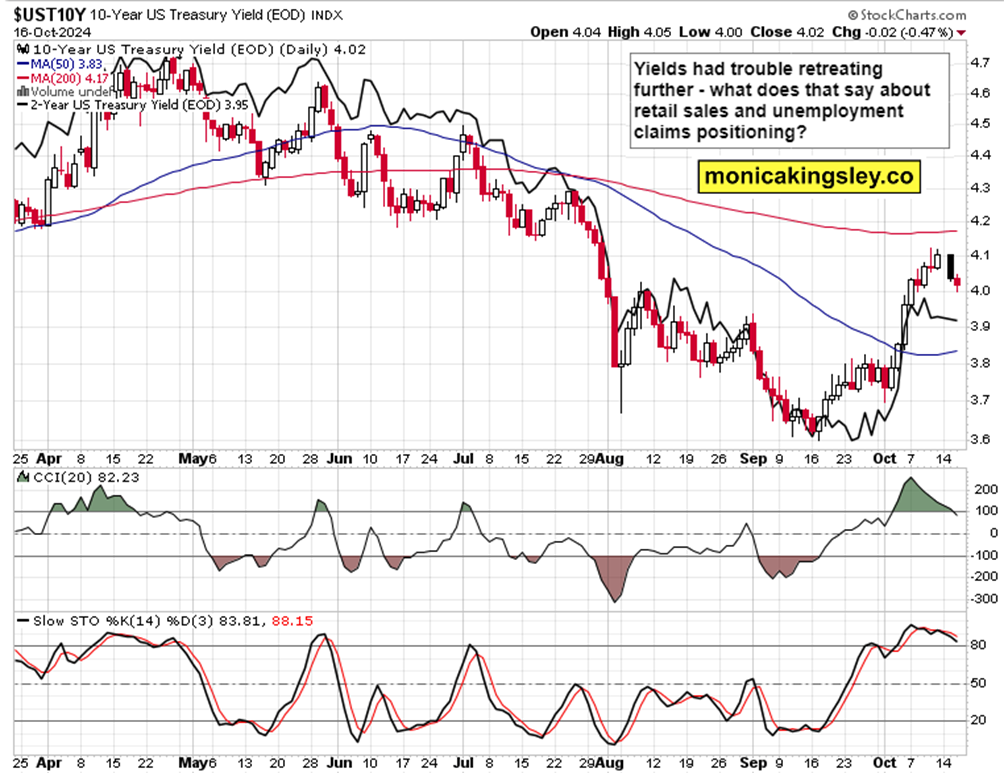Click the latest candlestick near 4.0 yield
Image resolution: width=1004 pixels, height=773 pixels.
957,284
